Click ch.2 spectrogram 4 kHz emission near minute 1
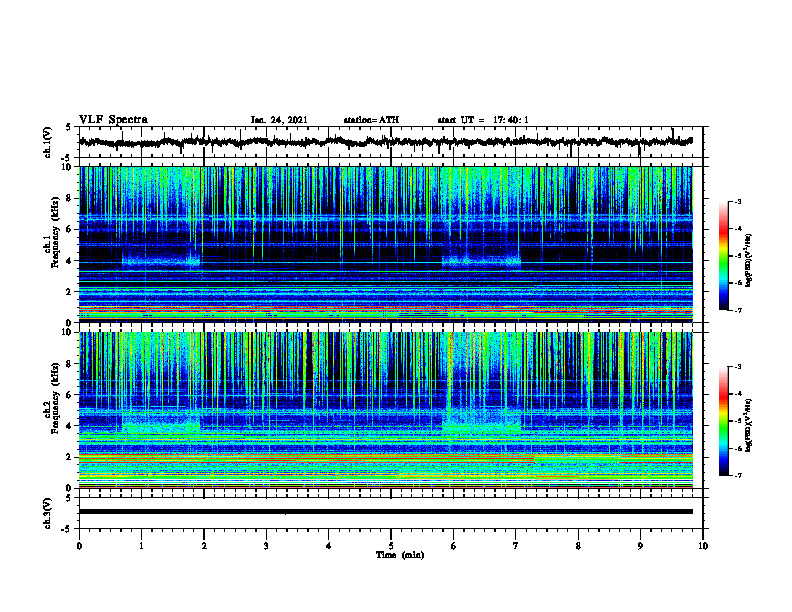This screenshot has width=792, height=612. point(161,424)
